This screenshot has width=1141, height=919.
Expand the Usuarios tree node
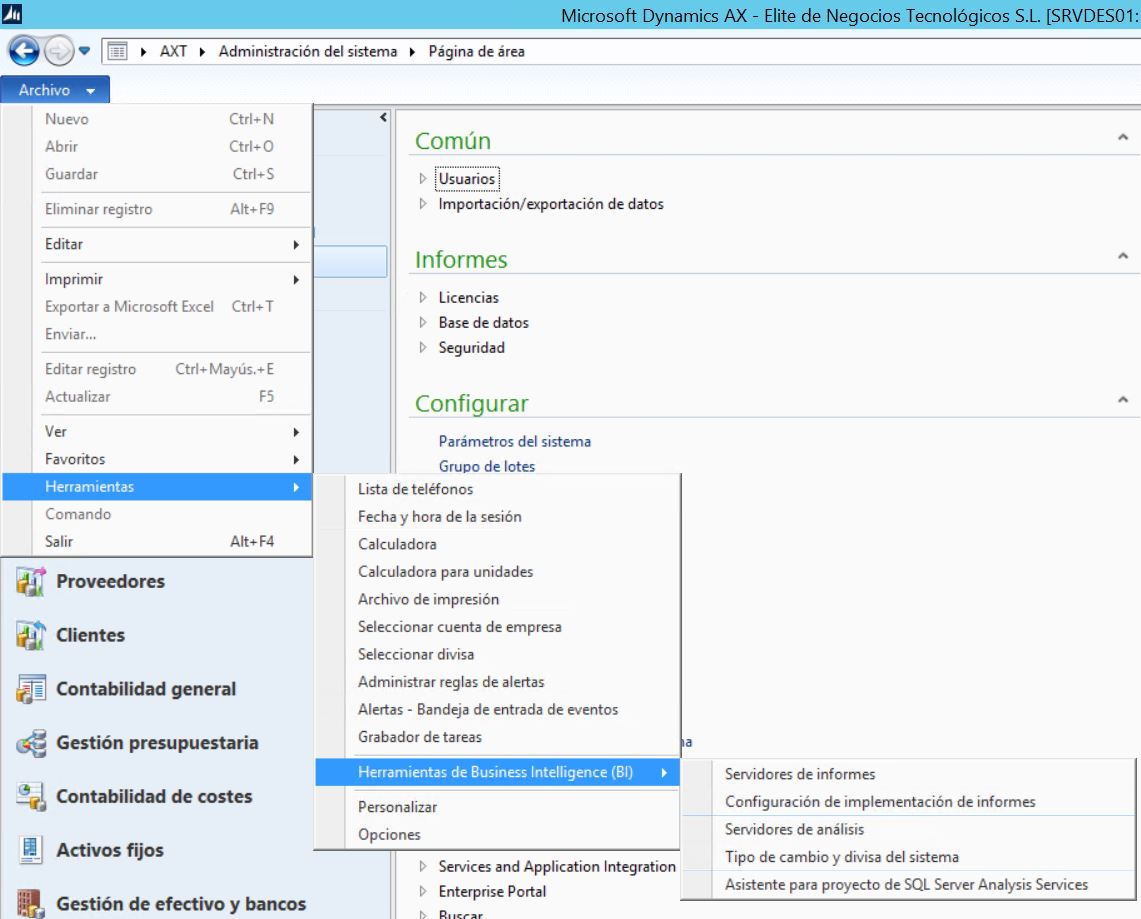[423, 178]
